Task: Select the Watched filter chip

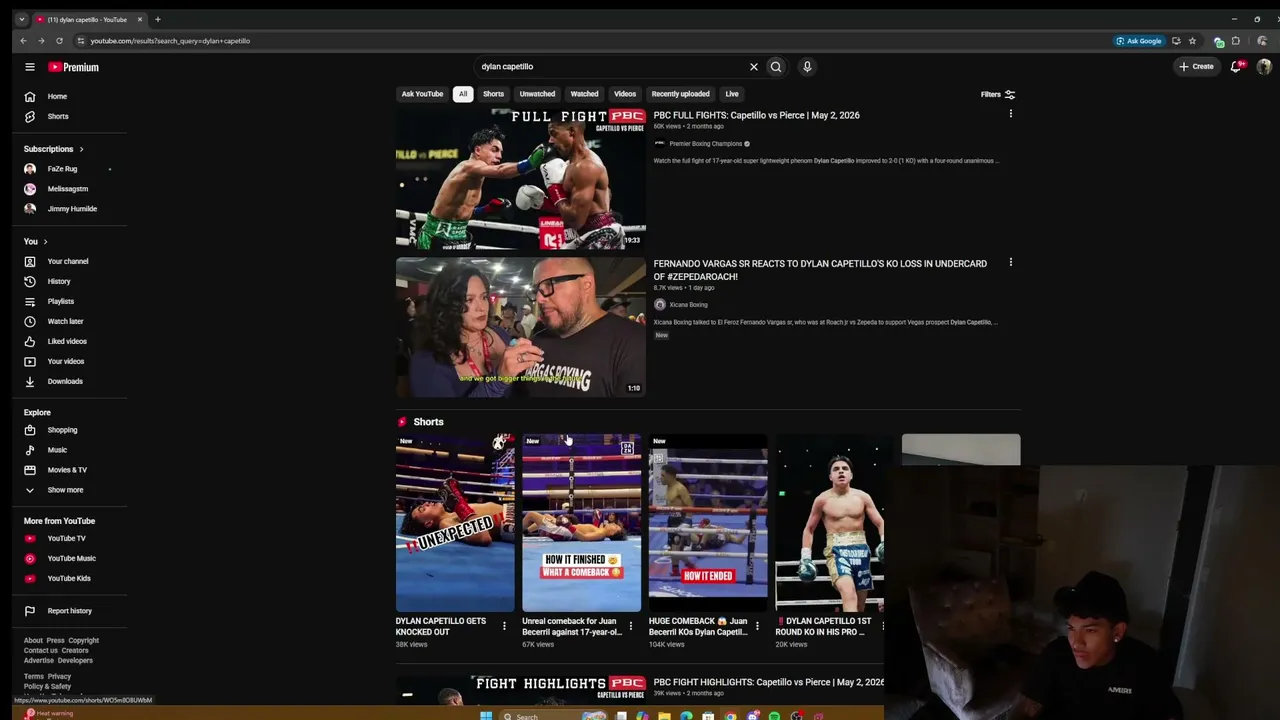Action: pos(584,94)
